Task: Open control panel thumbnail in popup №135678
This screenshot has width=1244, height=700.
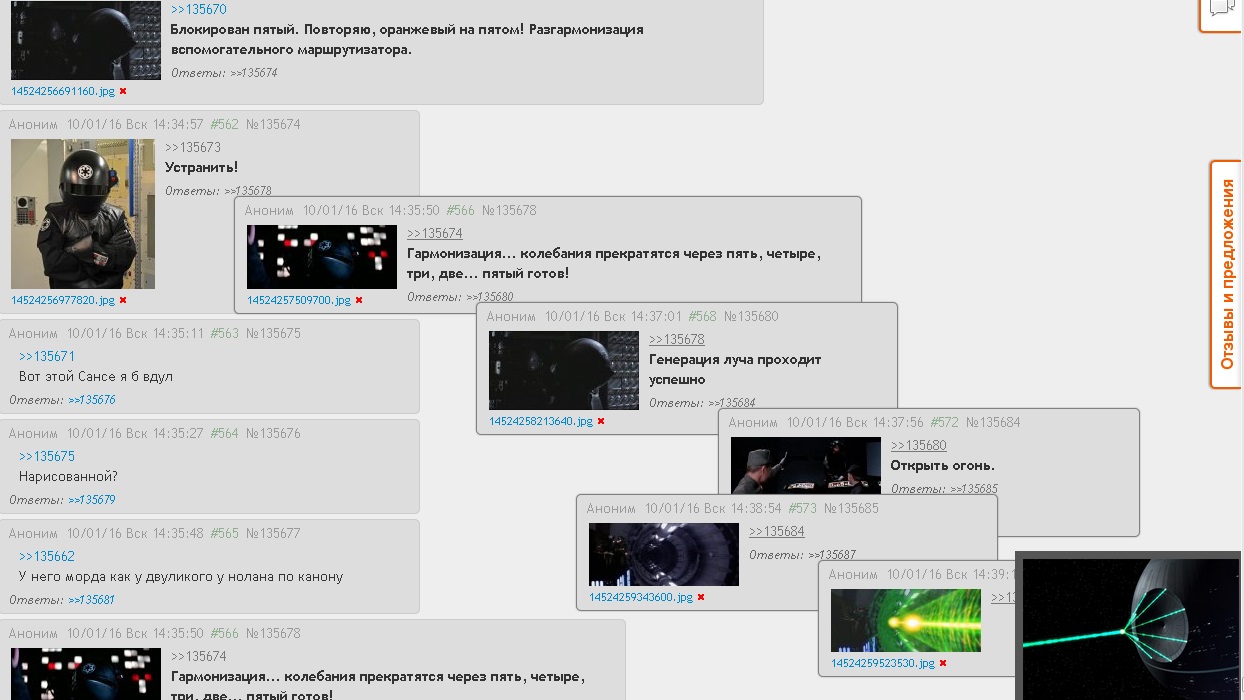Action: coord(322,257)
